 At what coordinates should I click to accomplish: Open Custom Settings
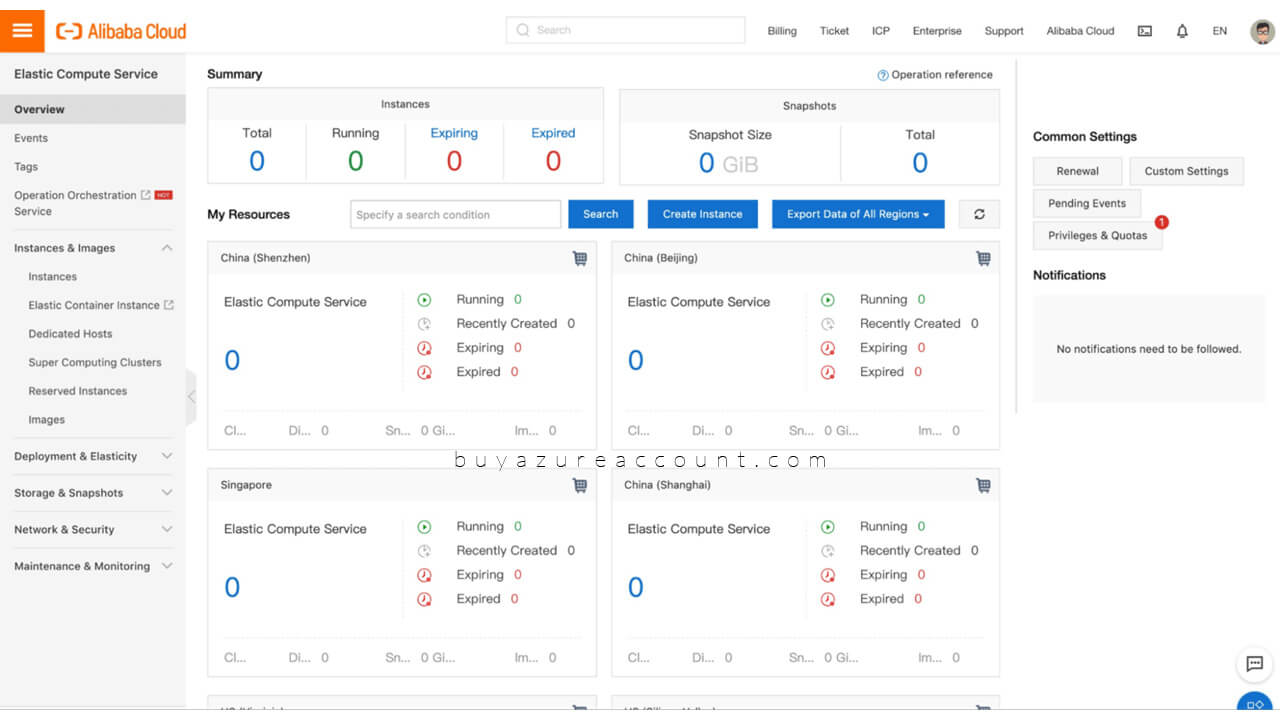tap(1187, 171)
